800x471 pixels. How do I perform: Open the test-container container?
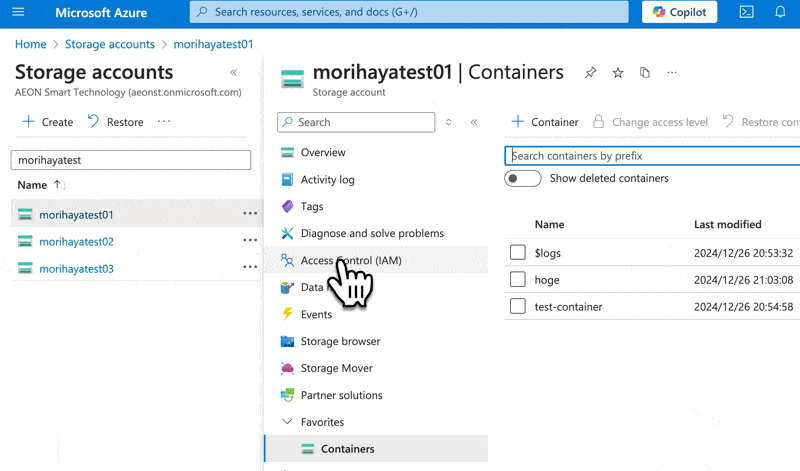[568, 307]
